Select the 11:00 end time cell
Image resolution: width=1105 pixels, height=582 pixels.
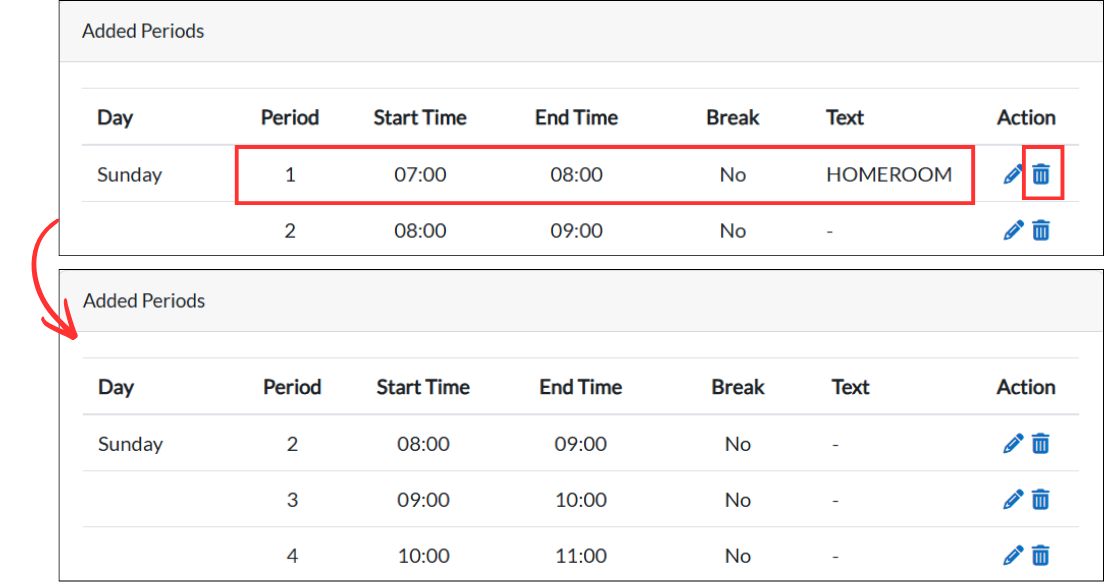point(581,556)
